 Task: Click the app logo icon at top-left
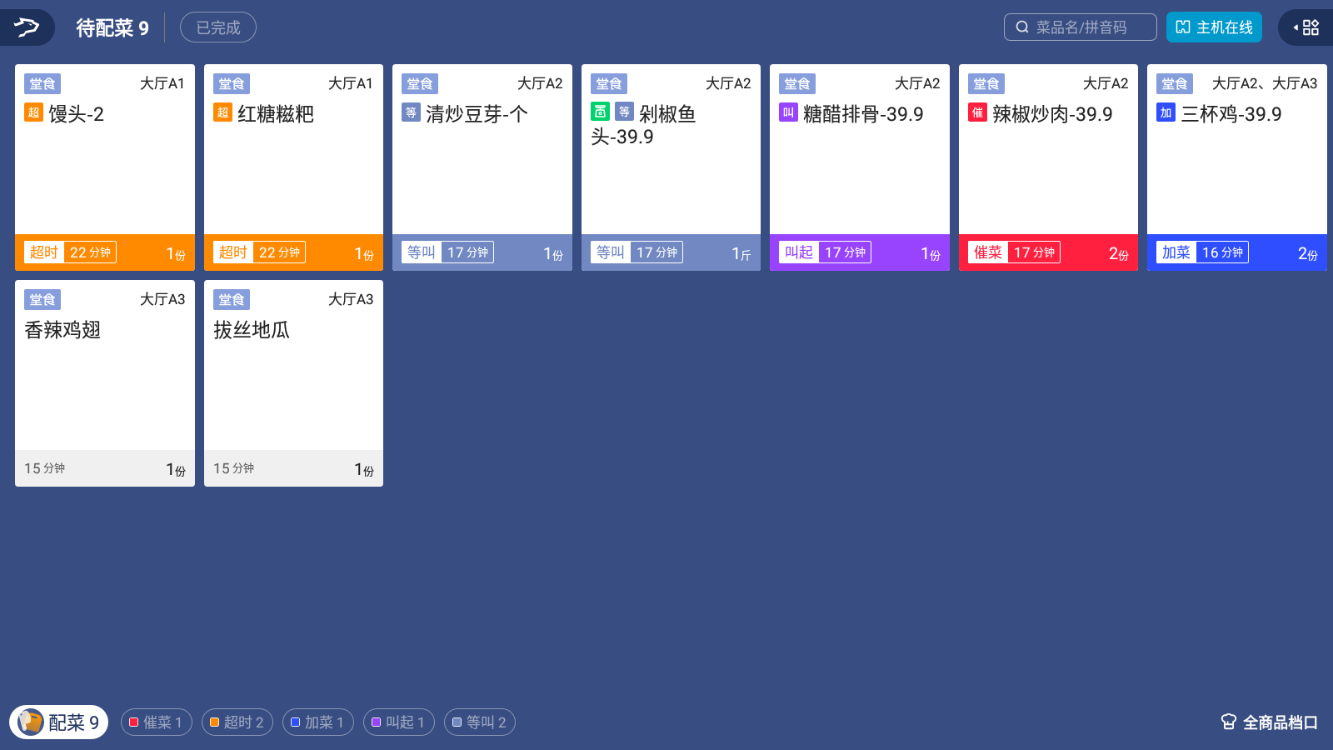[x=27, y=27]
